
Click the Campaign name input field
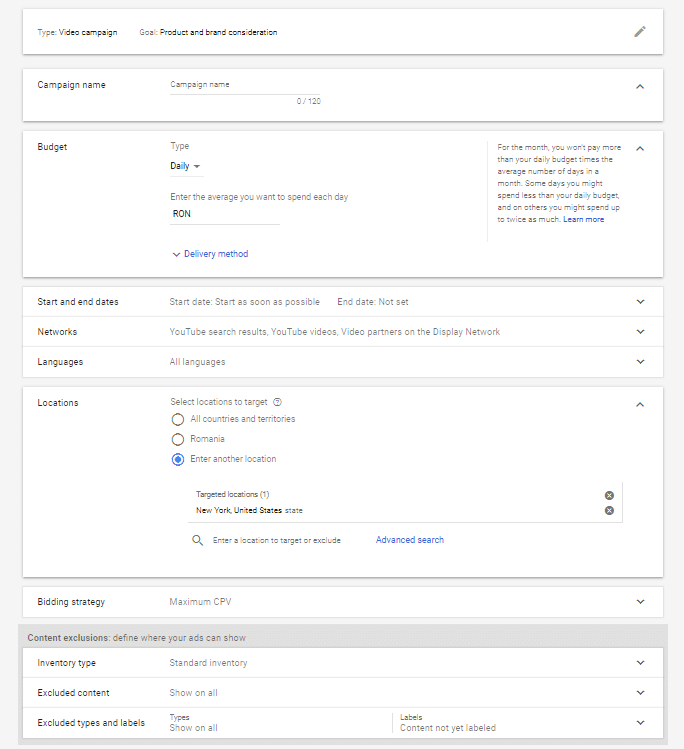click(x=245, y=85)
